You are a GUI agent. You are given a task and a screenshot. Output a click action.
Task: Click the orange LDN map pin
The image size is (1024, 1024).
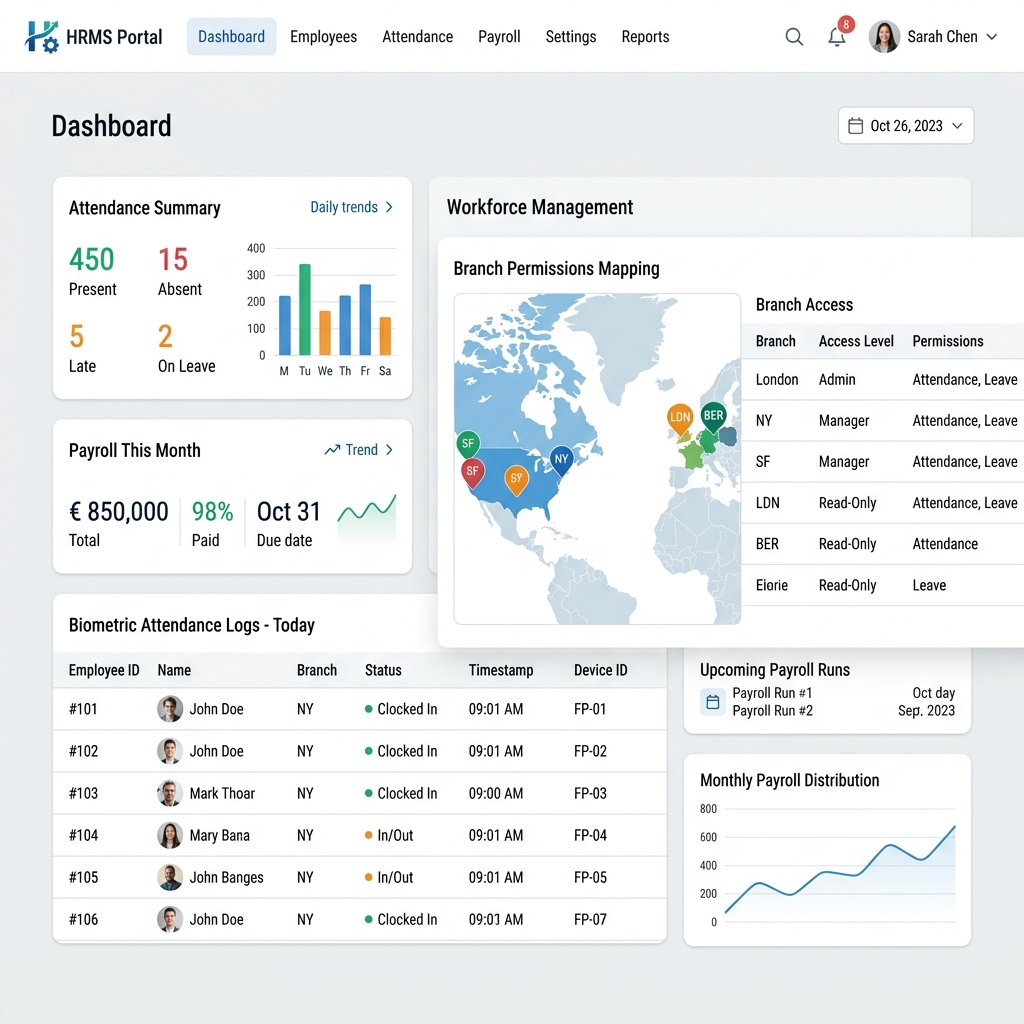point(680,419)
